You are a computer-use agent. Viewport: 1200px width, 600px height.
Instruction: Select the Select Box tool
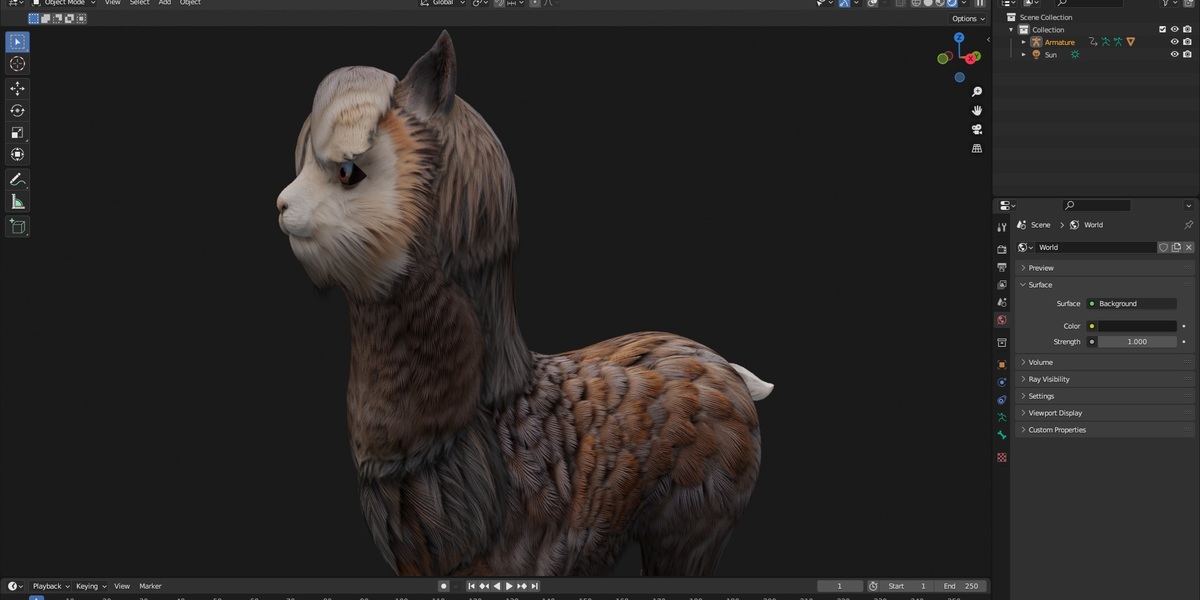(17, 42)
